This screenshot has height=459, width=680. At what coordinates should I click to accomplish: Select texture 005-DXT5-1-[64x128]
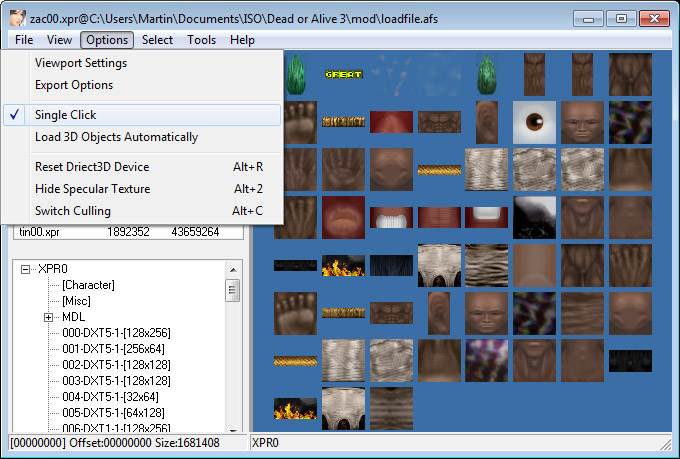pyautogui.click(x=113, y=413)
